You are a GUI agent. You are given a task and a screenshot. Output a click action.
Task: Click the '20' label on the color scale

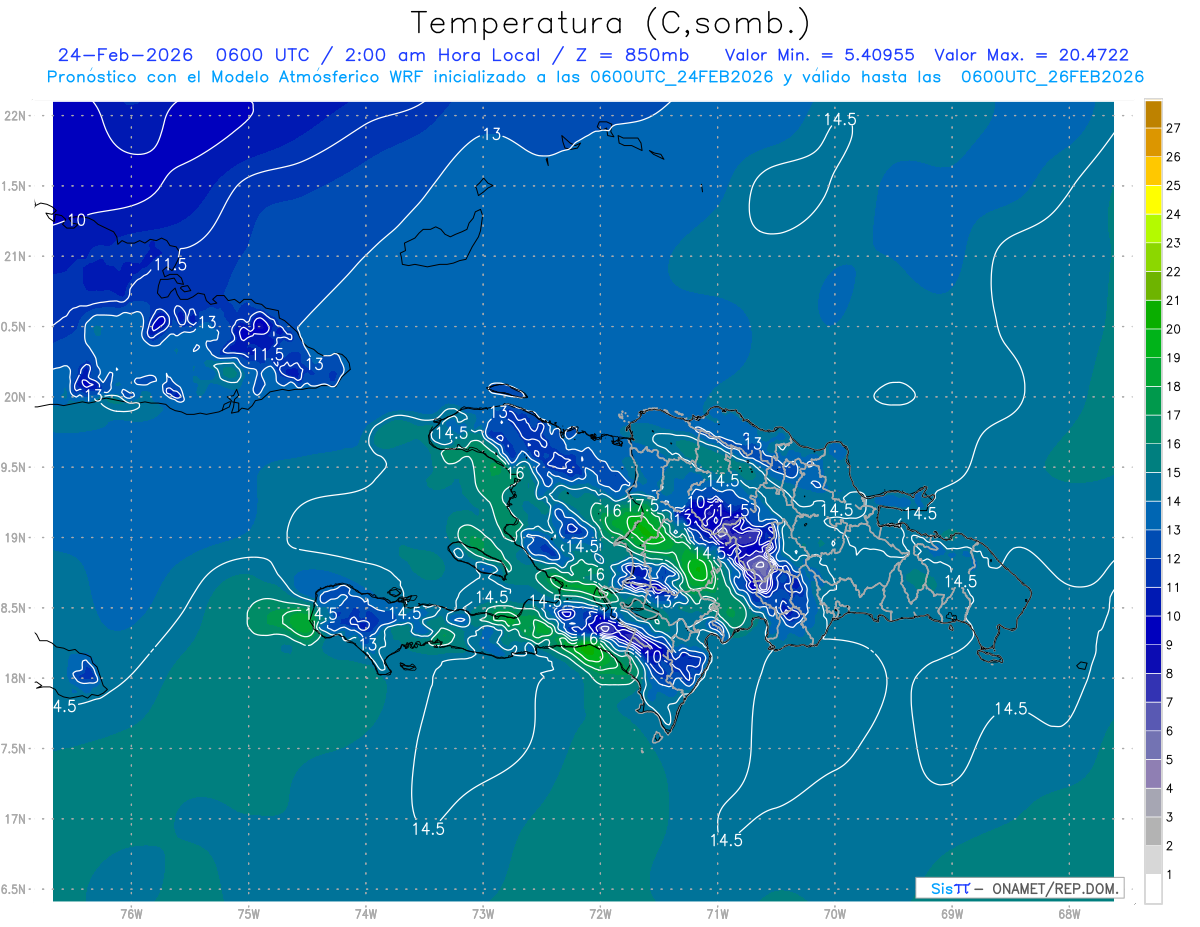pos(1174,329)
